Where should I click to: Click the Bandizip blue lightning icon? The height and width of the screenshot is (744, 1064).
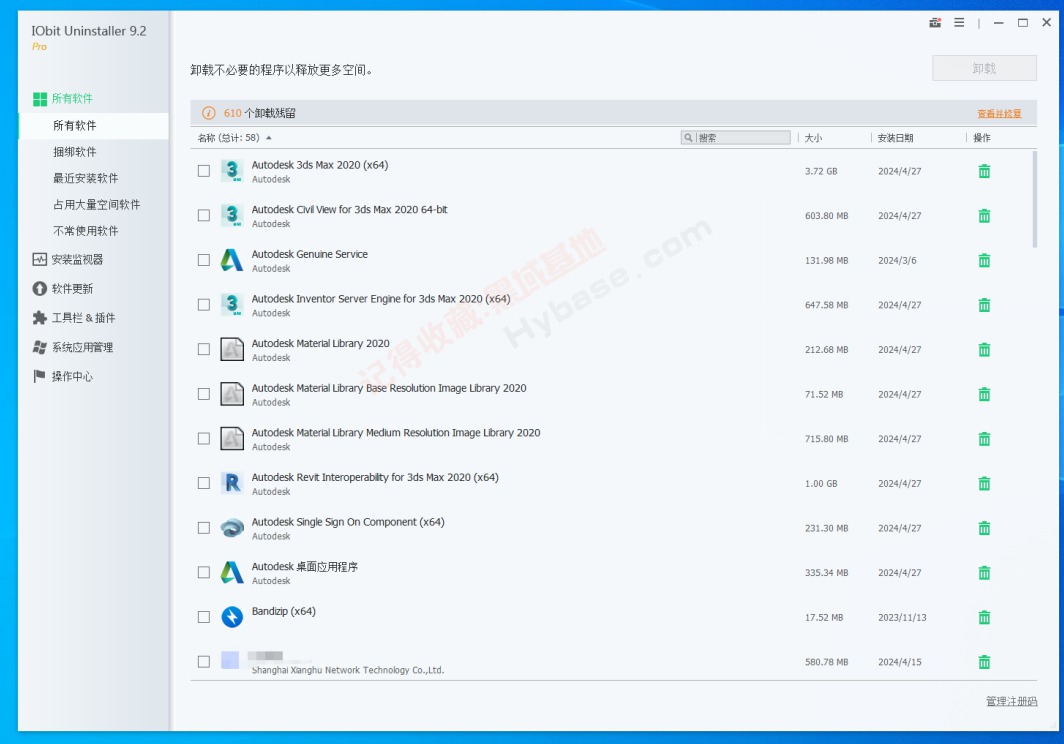coord(232,616)
